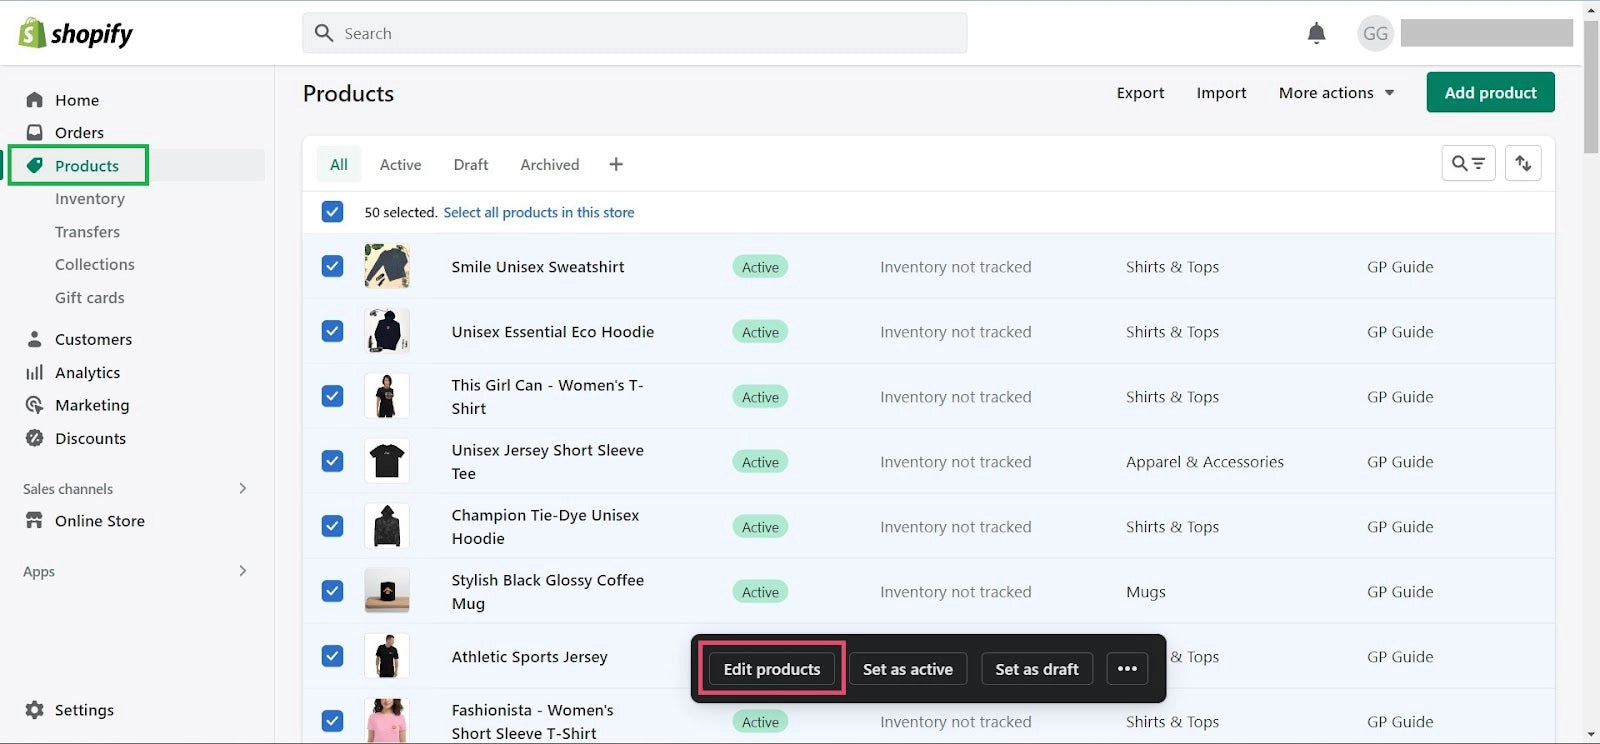This screenshot has width=1600, height=744.
Task: Open the GG account avatar
Action: tap(1375, 33)
